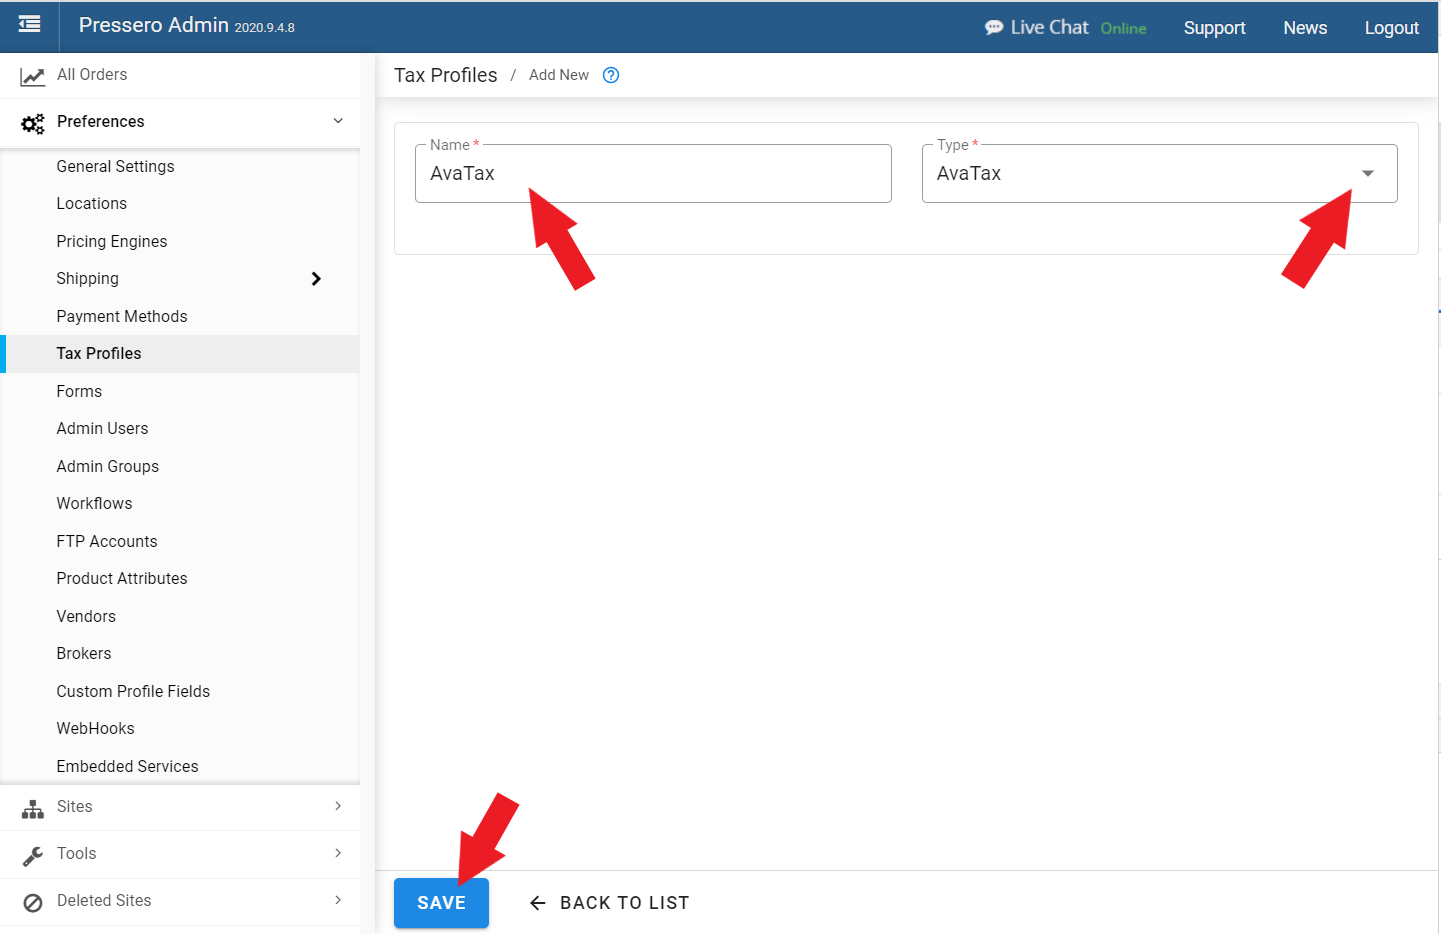Go back to list
This screenshot has height=942, width=1441.
(609, 903)
